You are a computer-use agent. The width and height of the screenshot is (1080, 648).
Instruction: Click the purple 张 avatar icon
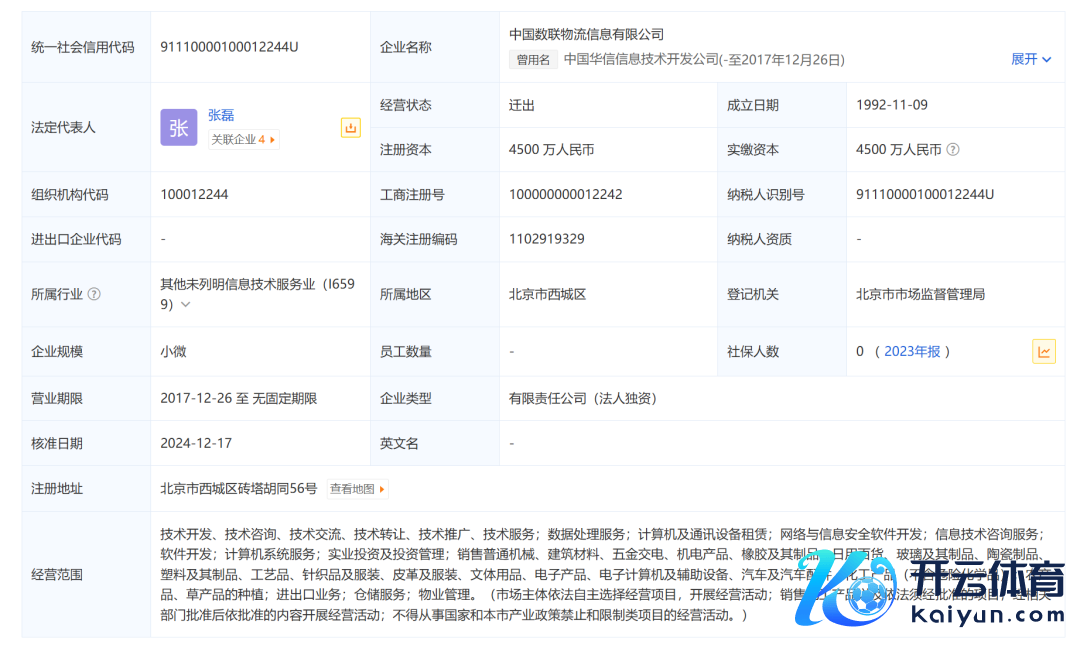point(179,127)
